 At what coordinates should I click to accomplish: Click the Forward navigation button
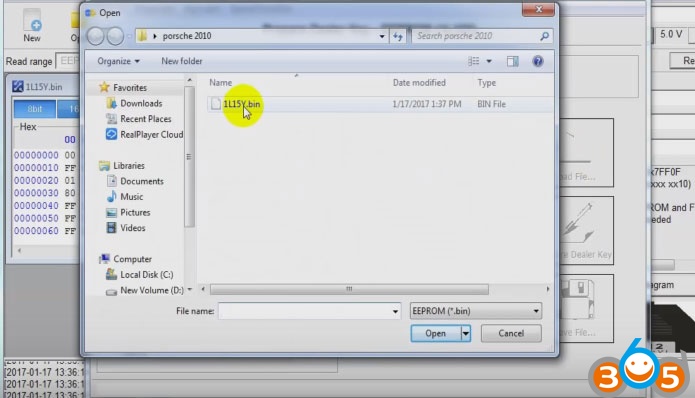(x=115, y=36)
